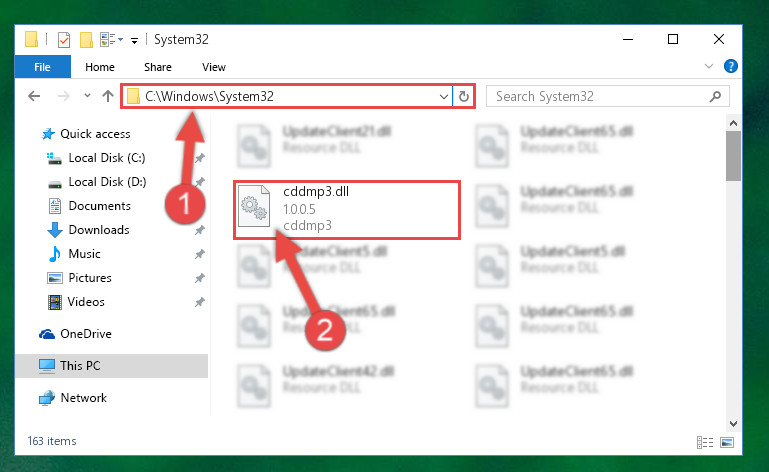Unpin the Downloads quick access item
Screen dimensions: 769x472
pyautogui.click(x=200, y=230)
